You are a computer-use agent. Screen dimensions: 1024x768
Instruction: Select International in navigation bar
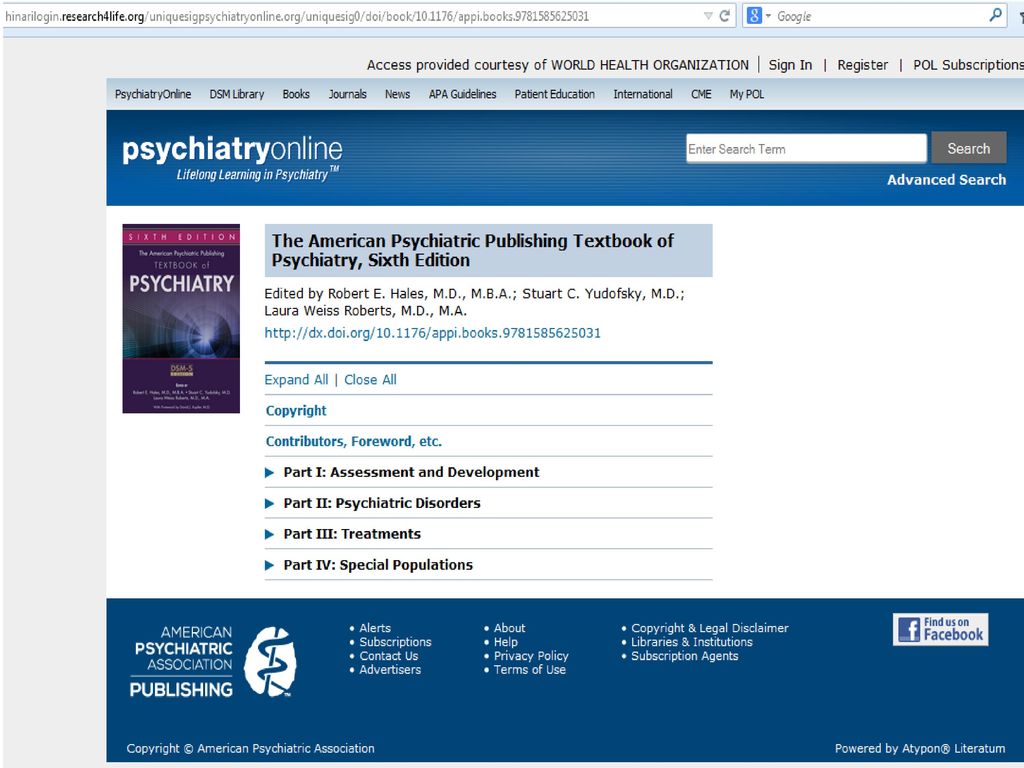tap(643, 94)
